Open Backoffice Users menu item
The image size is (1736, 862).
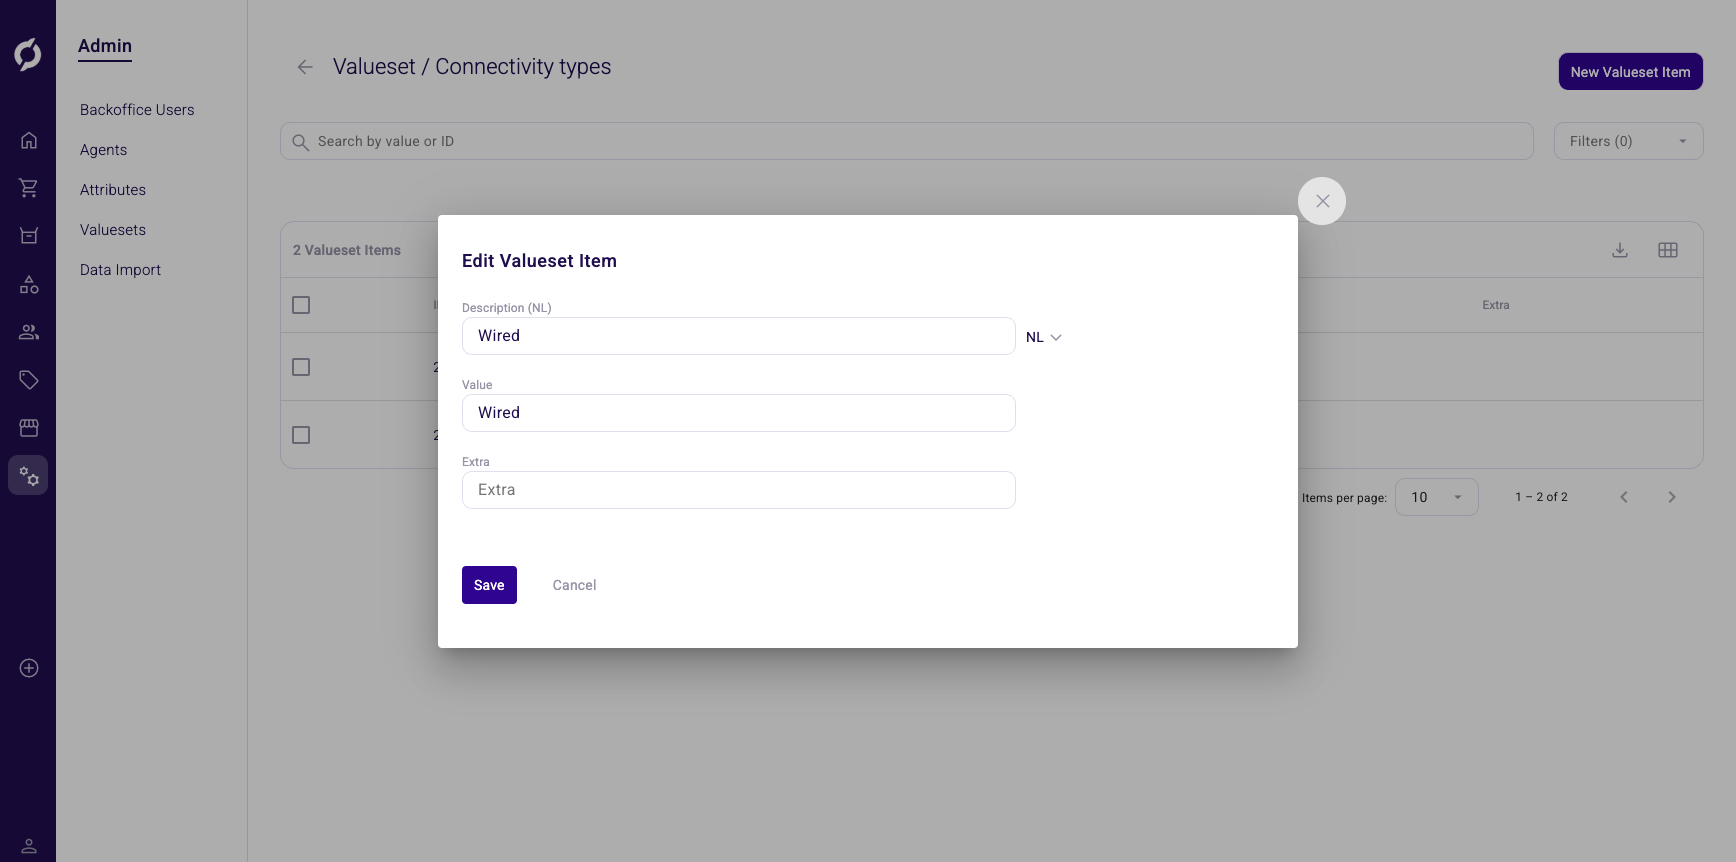137,110
